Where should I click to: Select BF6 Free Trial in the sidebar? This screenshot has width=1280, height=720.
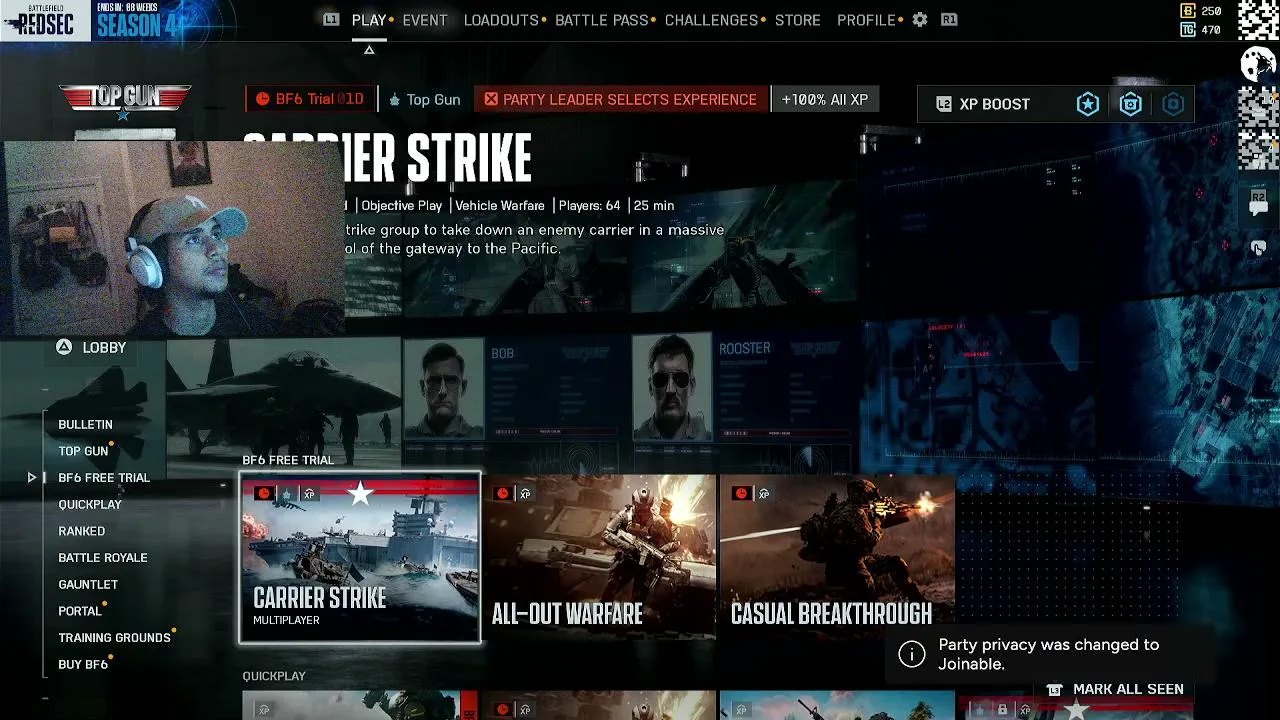104,478
